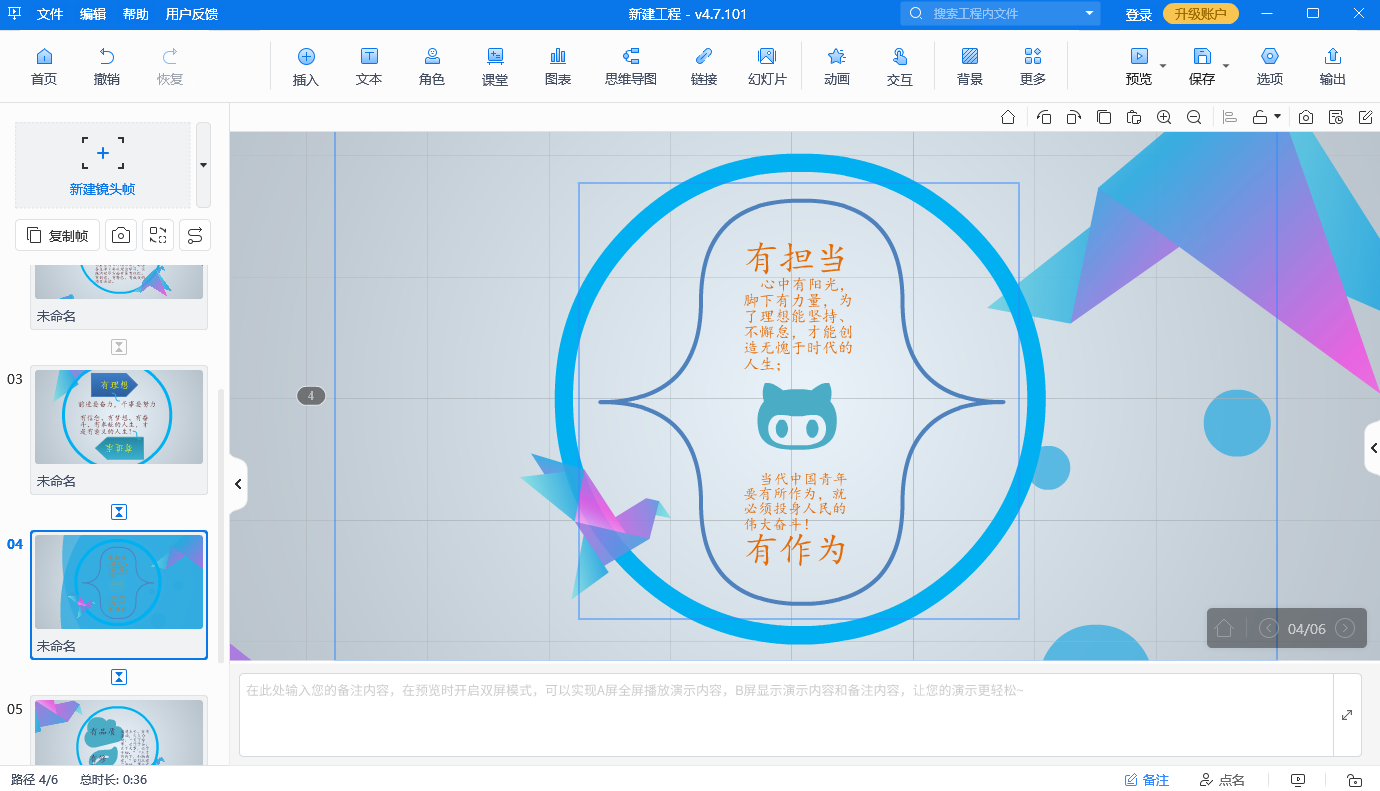Viewport: 1380px width, 791px height.
Task: Export the project with 输出
Action: (1333, 66)
